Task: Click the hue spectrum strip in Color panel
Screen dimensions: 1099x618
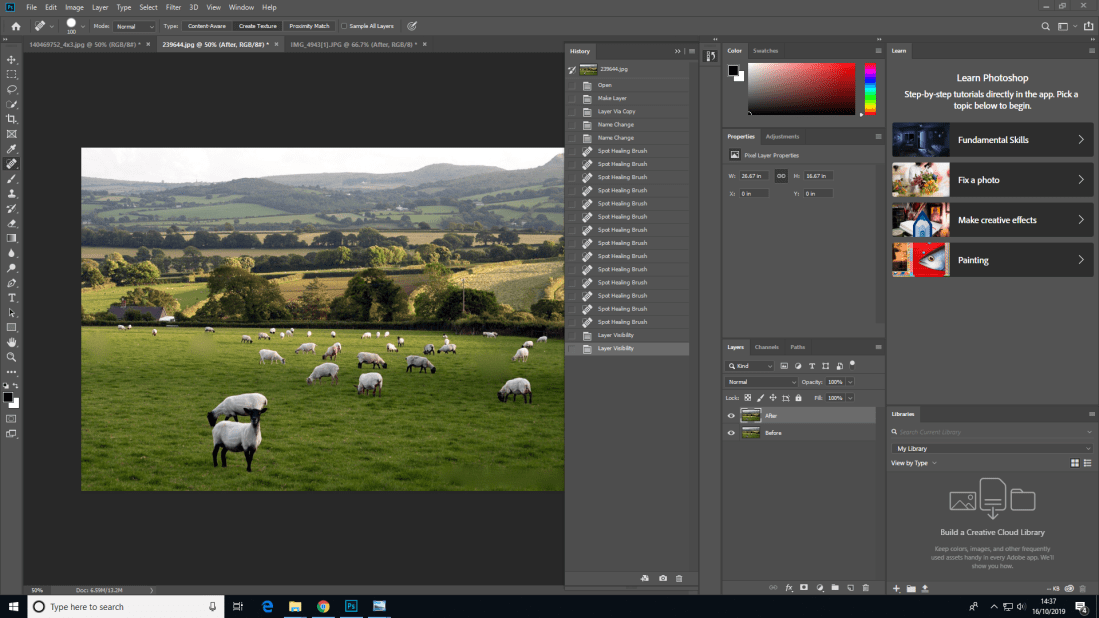Action: point(870,89)
